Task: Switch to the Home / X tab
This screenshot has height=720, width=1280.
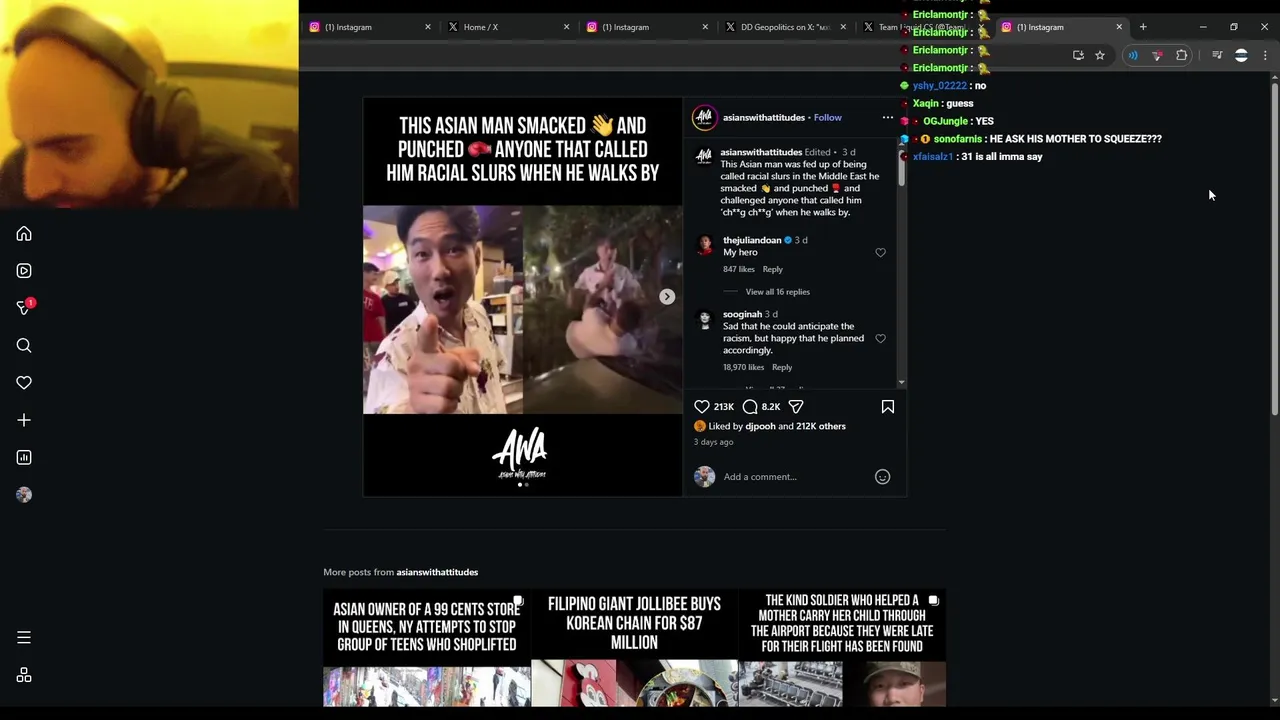Action: coord(507,27)
